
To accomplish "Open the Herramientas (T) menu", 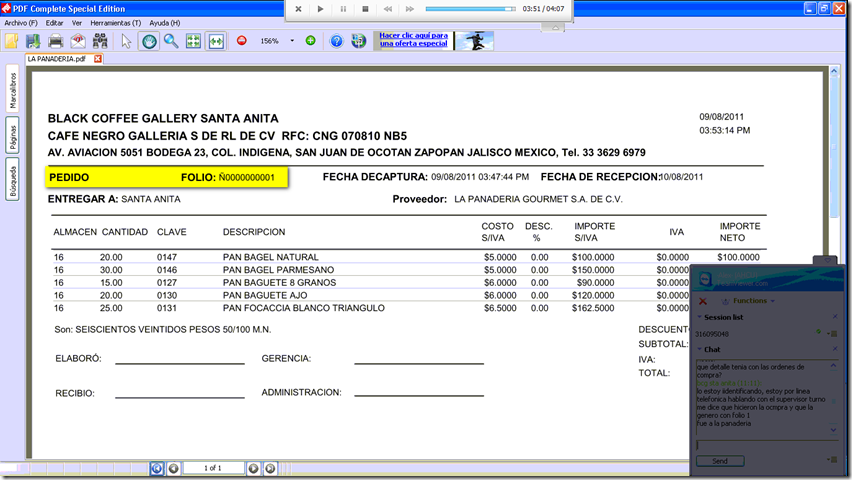I will point(115,22).
